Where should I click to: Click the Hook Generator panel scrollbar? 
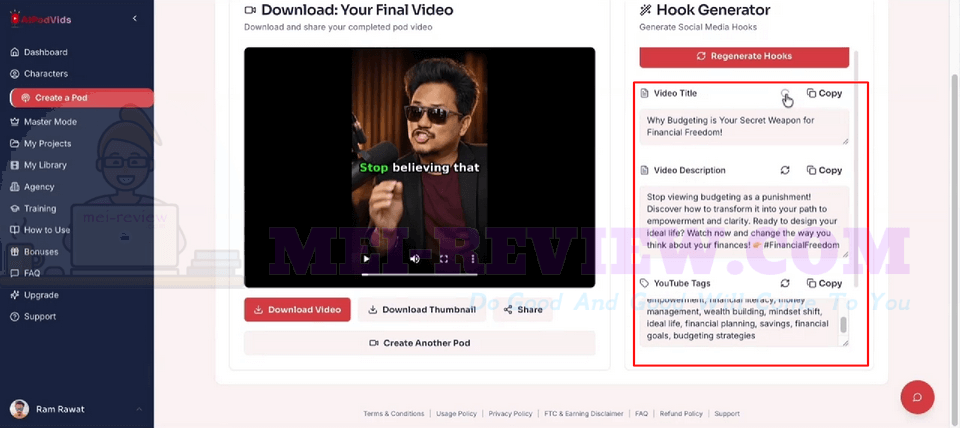pyautogui.click(x=857, y=168)
